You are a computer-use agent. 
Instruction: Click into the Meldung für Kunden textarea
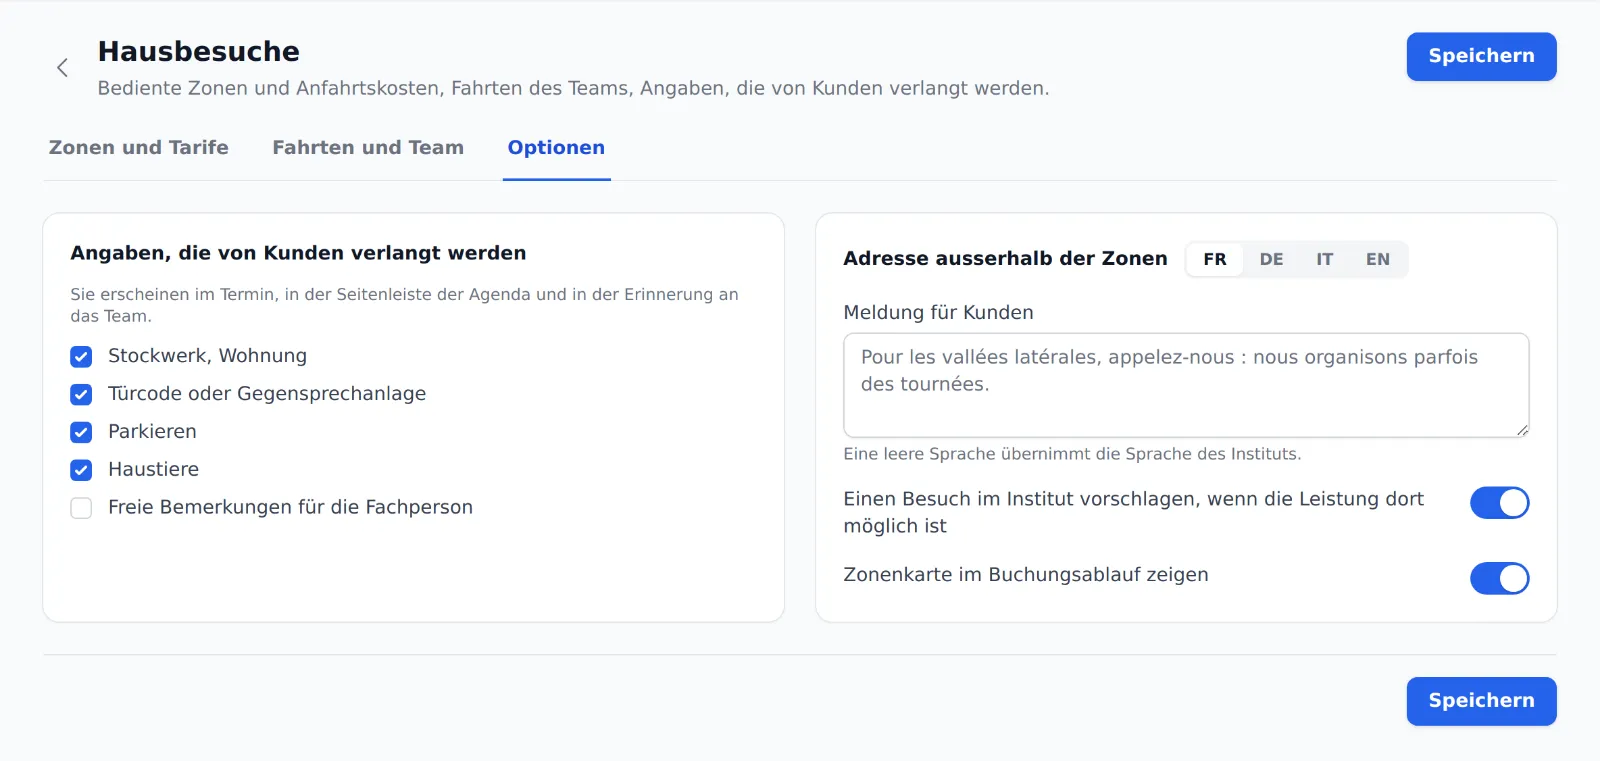[1186, 385]
